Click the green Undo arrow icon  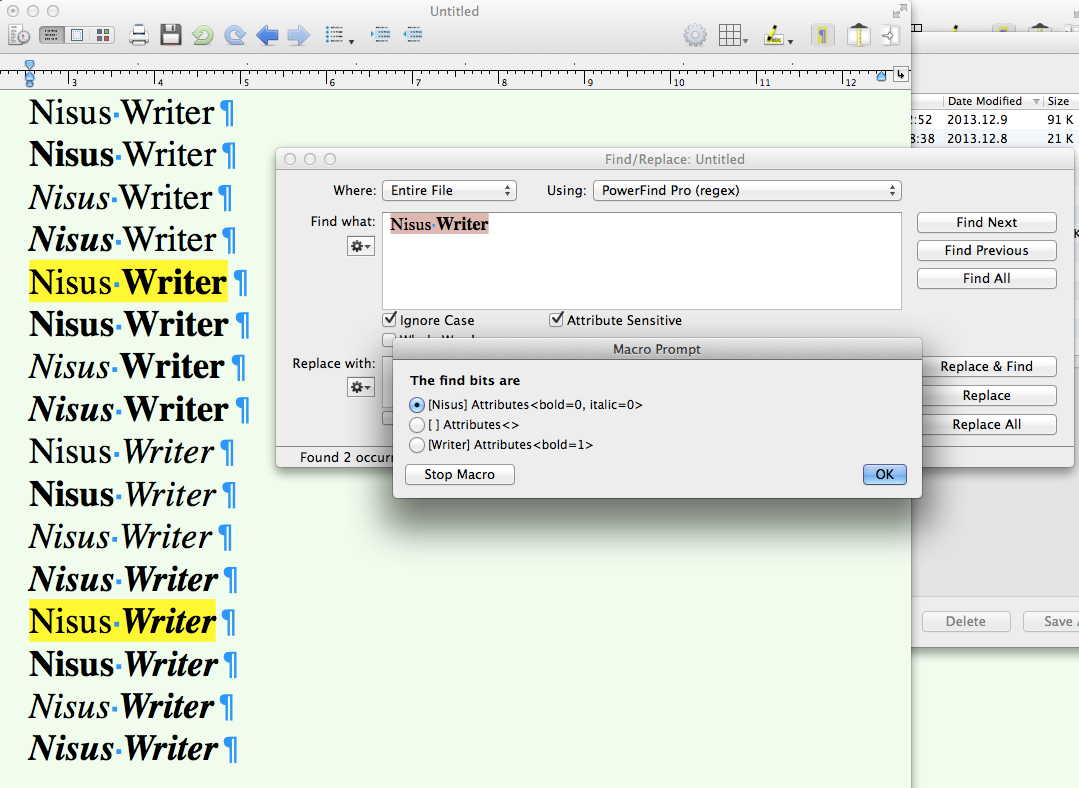203,36
